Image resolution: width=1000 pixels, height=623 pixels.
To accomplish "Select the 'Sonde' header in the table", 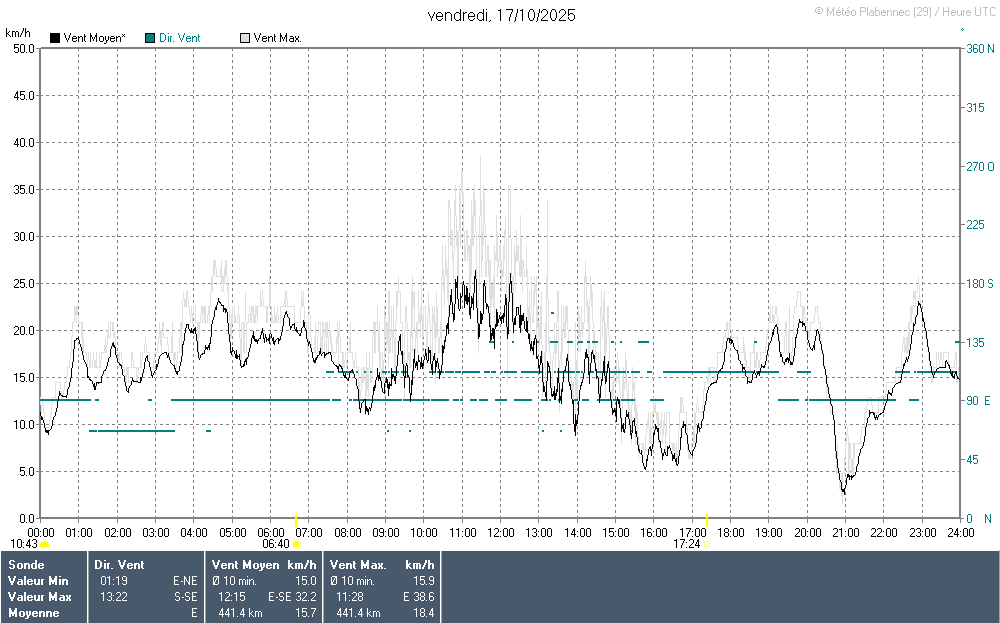I will [x=25, y=565].
